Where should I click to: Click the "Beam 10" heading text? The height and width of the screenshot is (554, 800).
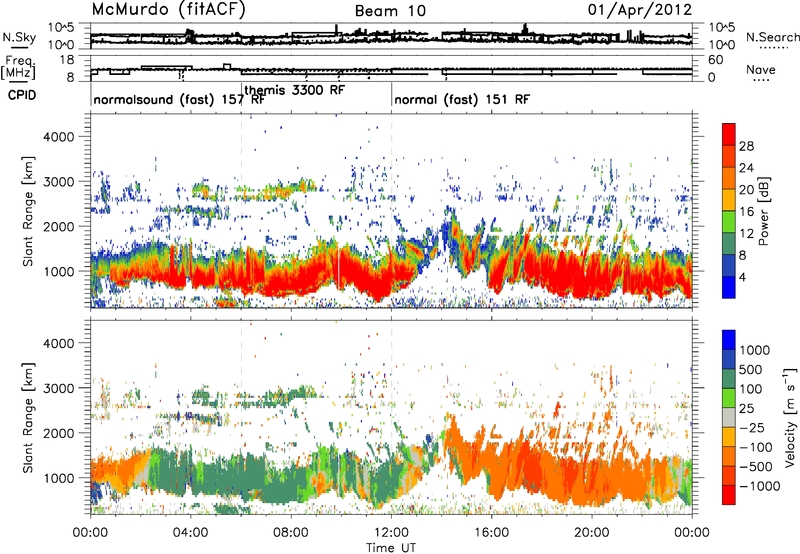coord(390,11)
